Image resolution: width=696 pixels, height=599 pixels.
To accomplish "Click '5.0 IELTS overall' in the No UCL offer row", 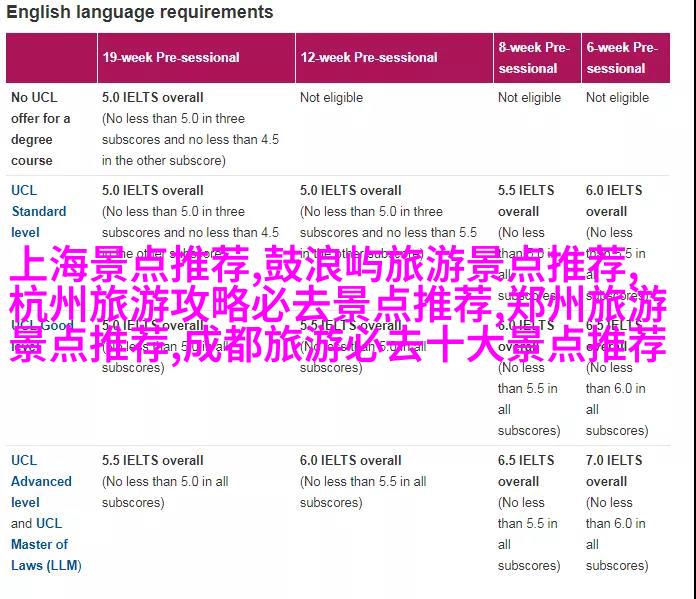I will (153, 97).
